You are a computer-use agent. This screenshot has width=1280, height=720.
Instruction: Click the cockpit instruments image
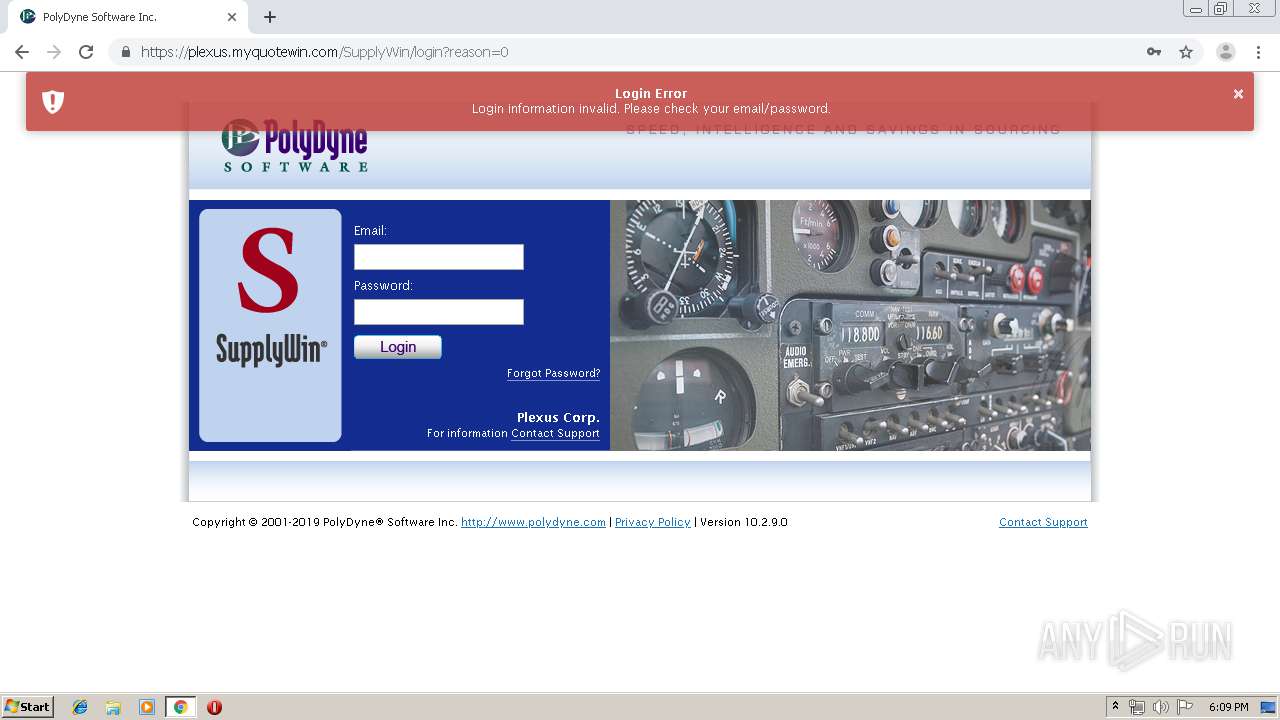pyautogui.click(x=850, y=325)
